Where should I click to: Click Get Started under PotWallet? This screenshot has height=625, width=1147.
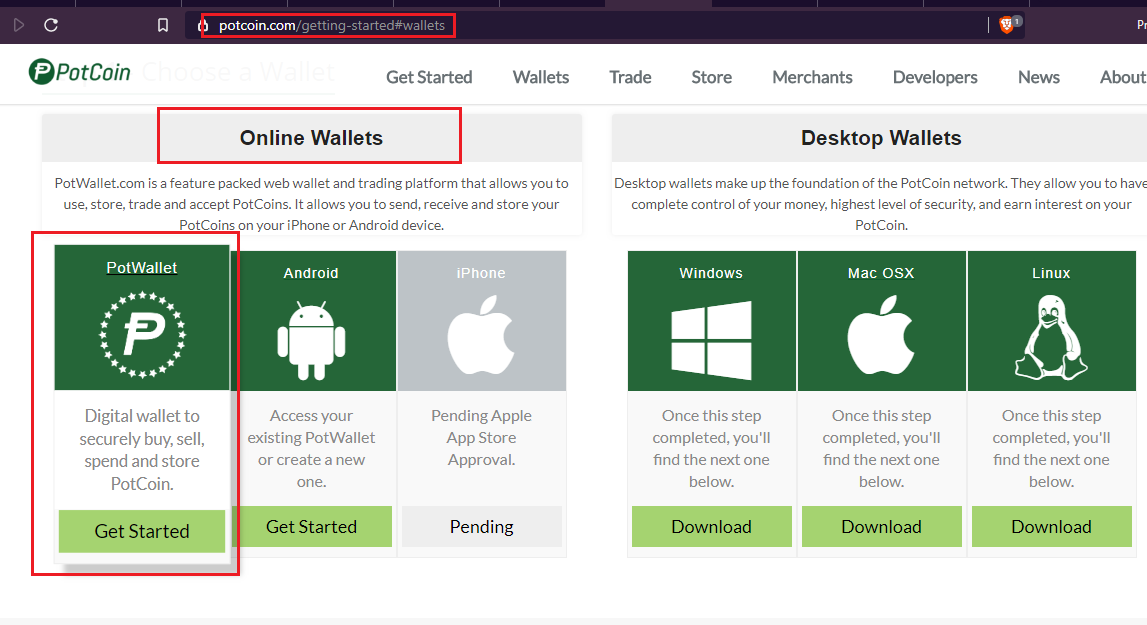[x=142, y=531]
